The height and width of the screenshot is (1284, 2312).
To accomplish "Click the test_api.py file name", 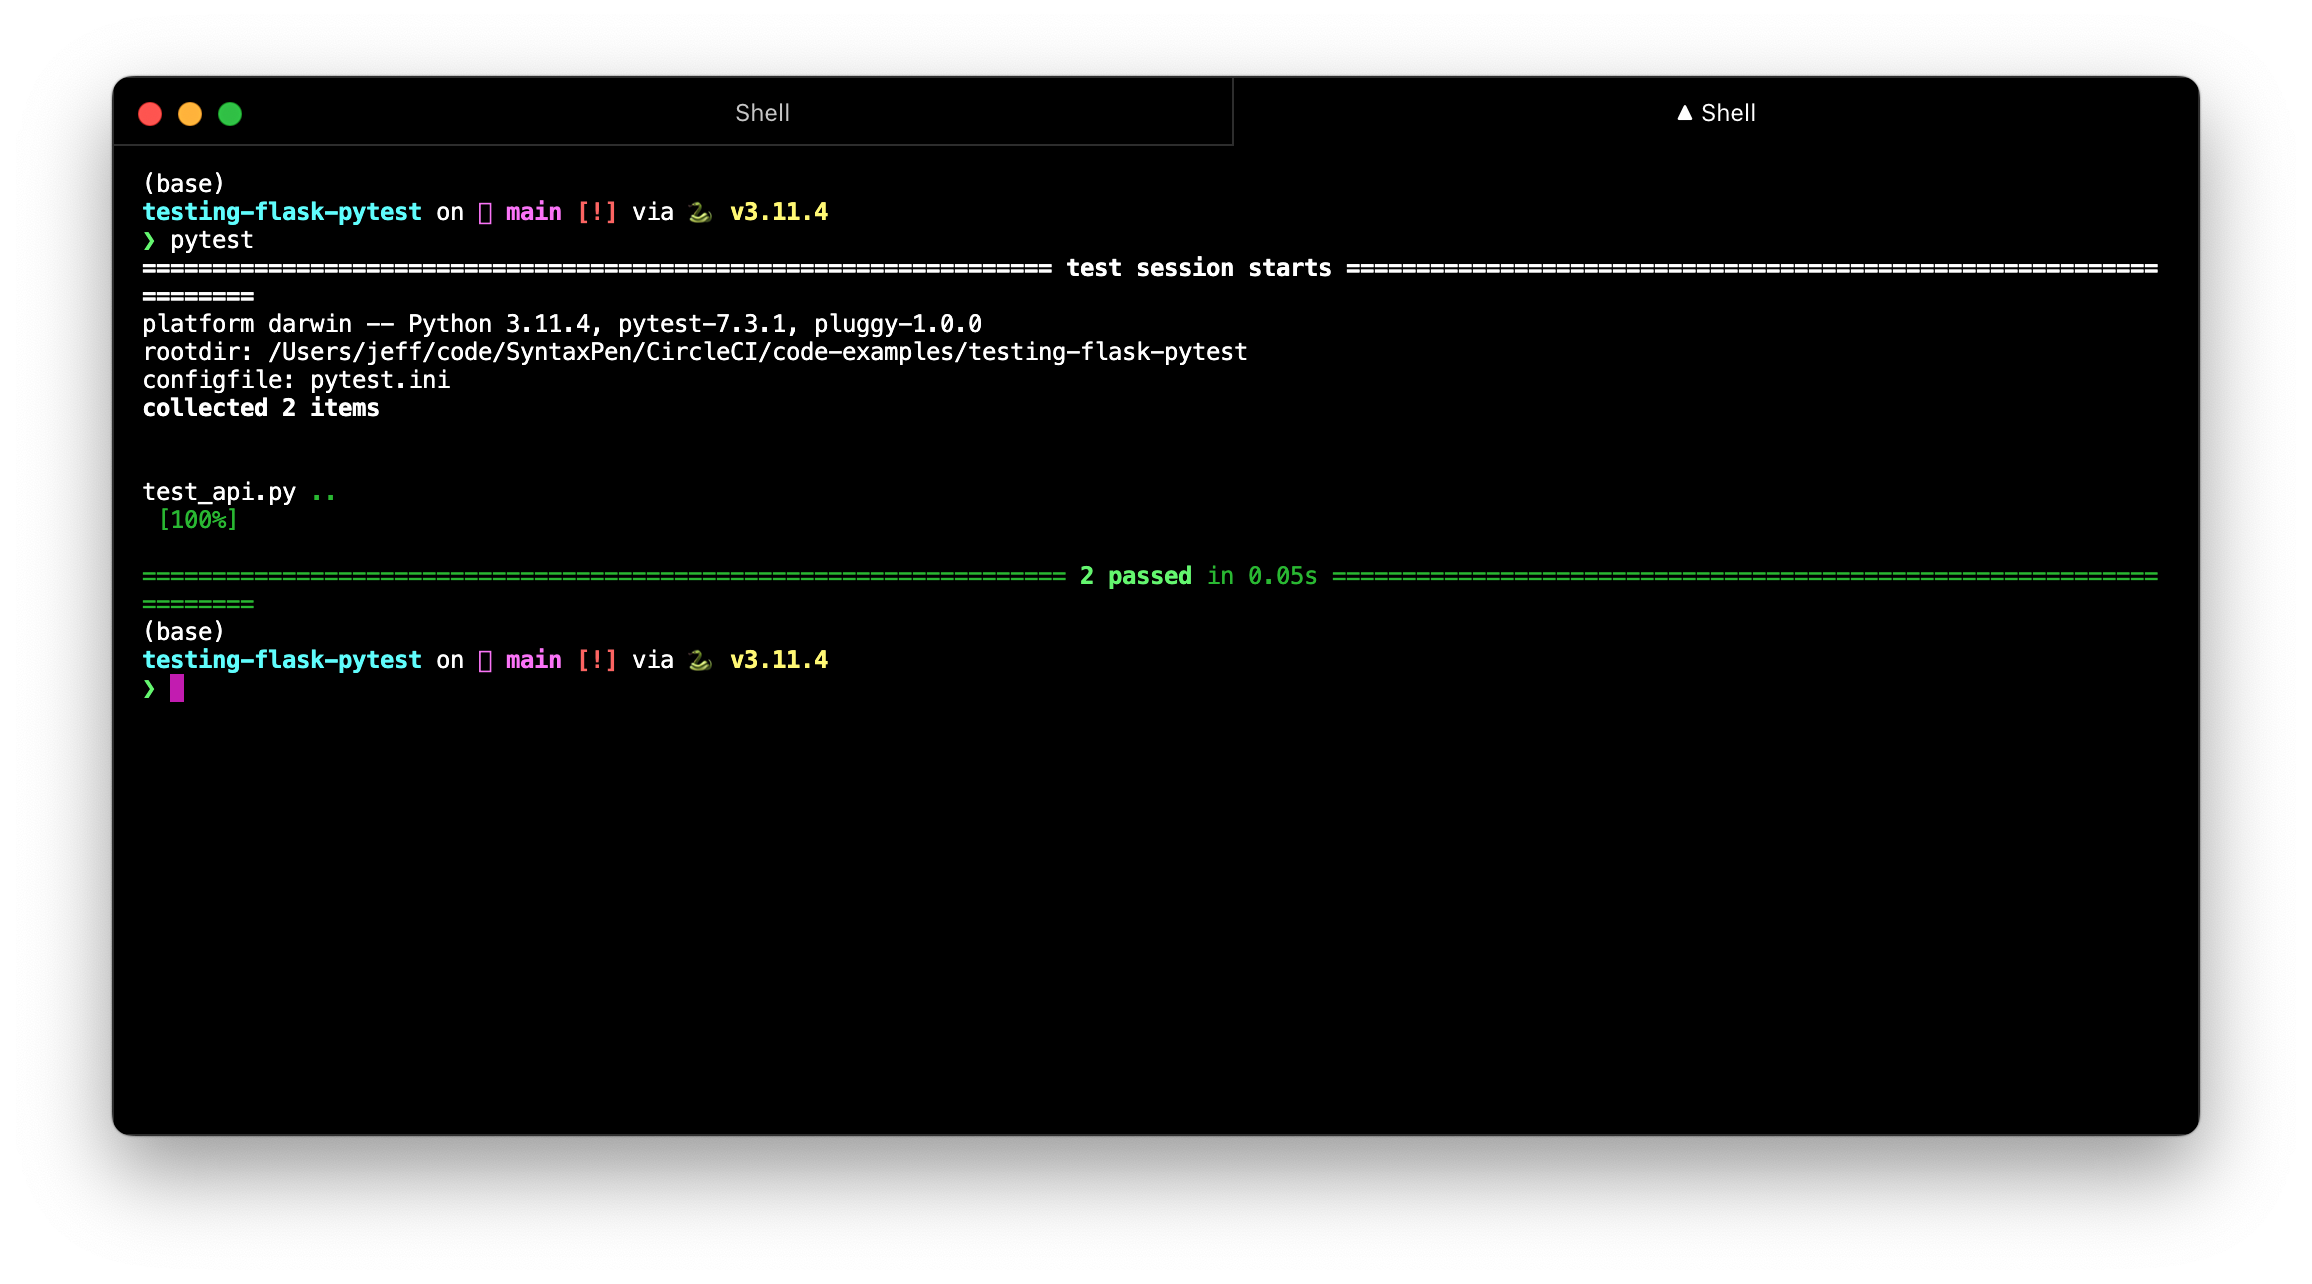I will pos(219,492).
